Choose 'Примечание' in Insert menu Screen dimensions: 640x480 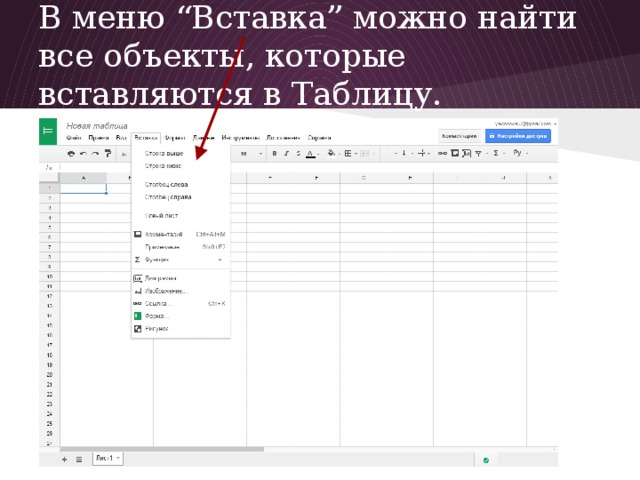[x=181, y=247]
